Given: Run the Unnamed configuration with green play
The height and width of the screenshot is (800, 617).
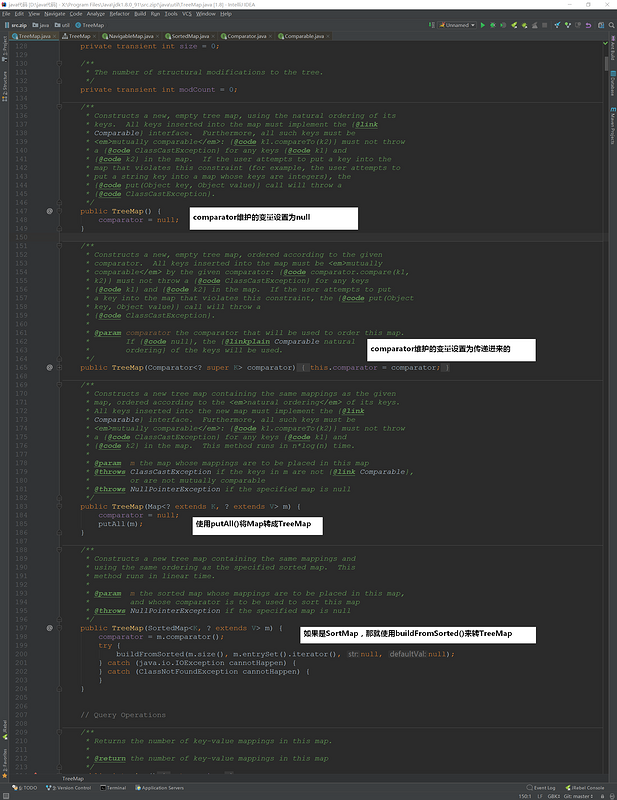Looking at the screenshot, I should click(483, 25).
